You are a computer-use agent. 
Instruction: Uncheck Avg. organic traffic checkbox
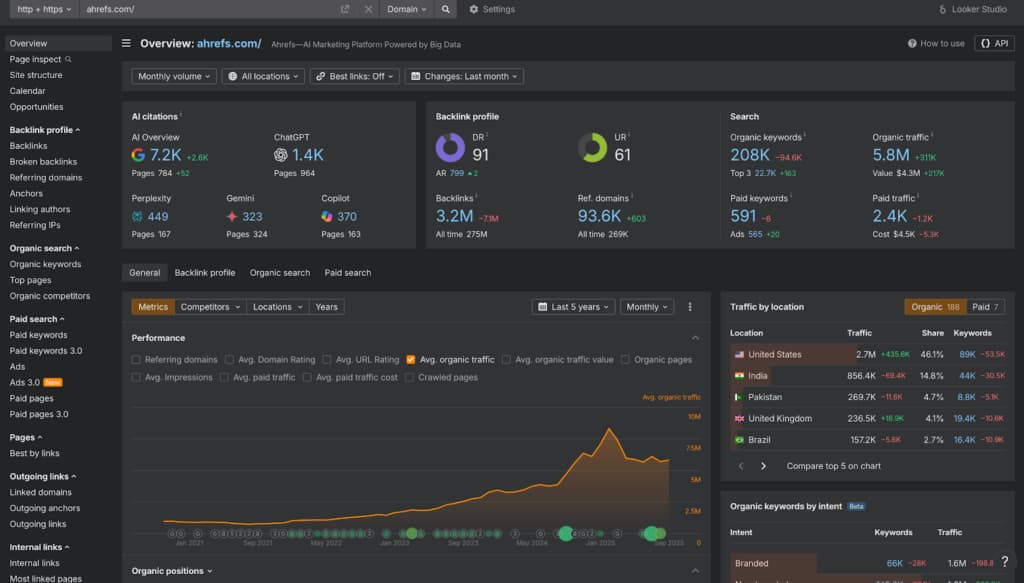pyautogui.click(x=411, y=360)
